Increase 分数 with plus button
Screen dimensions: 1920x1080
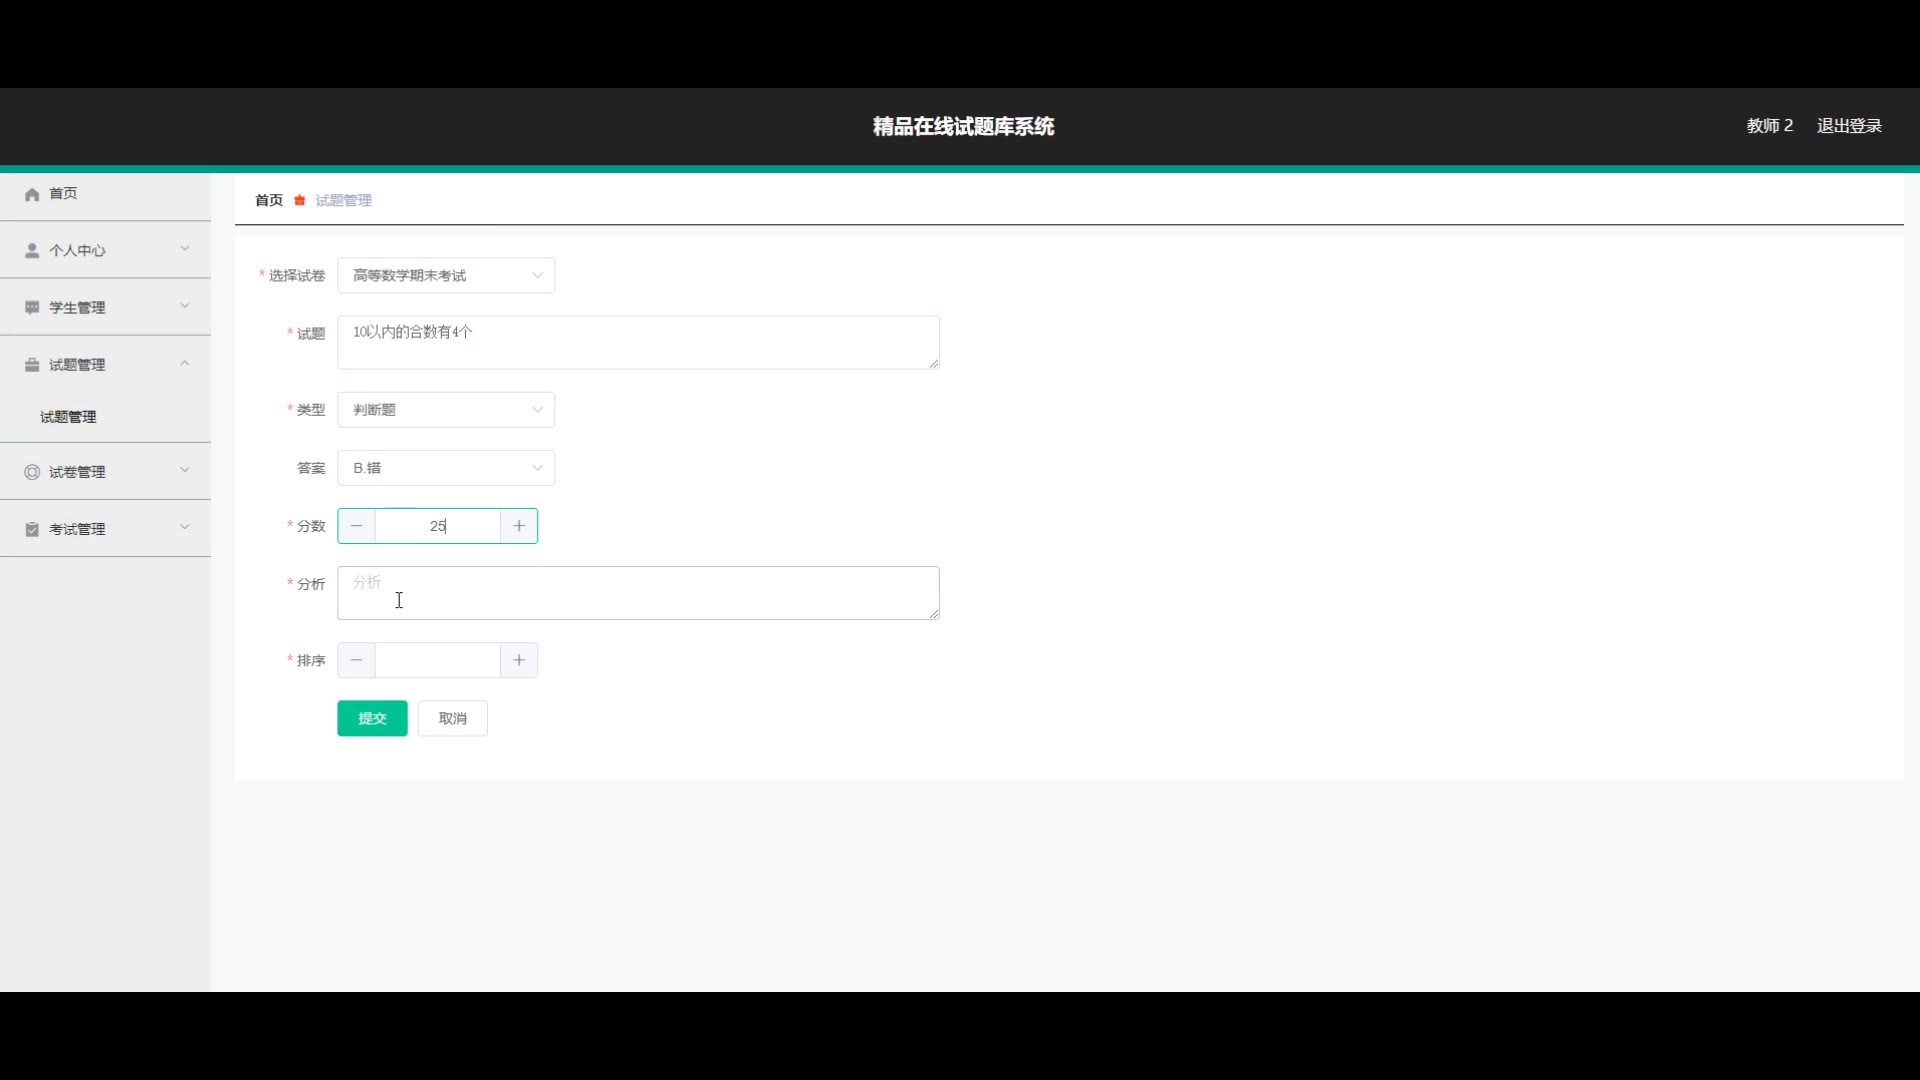(519, 526)
